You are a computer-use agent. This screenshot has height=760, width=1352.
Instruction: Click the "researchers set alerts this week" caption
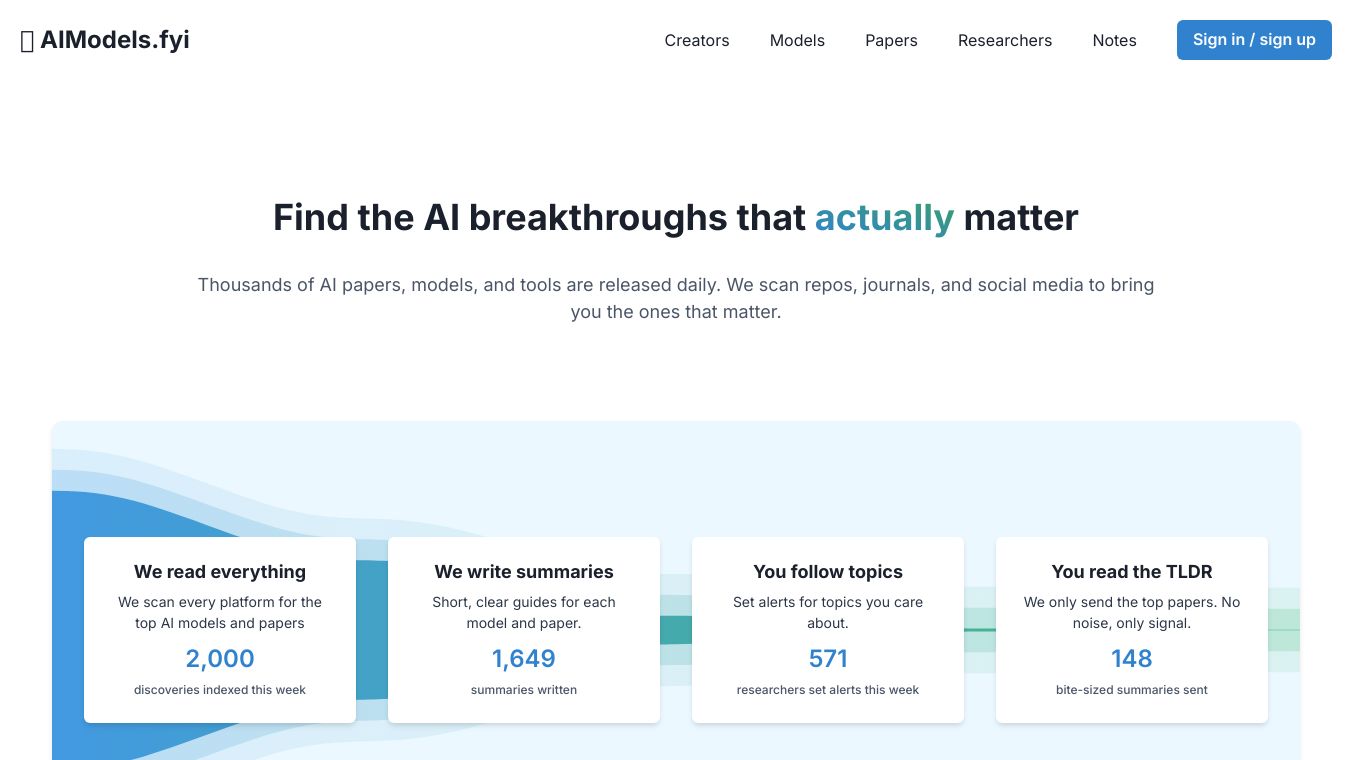coord(828,690)
